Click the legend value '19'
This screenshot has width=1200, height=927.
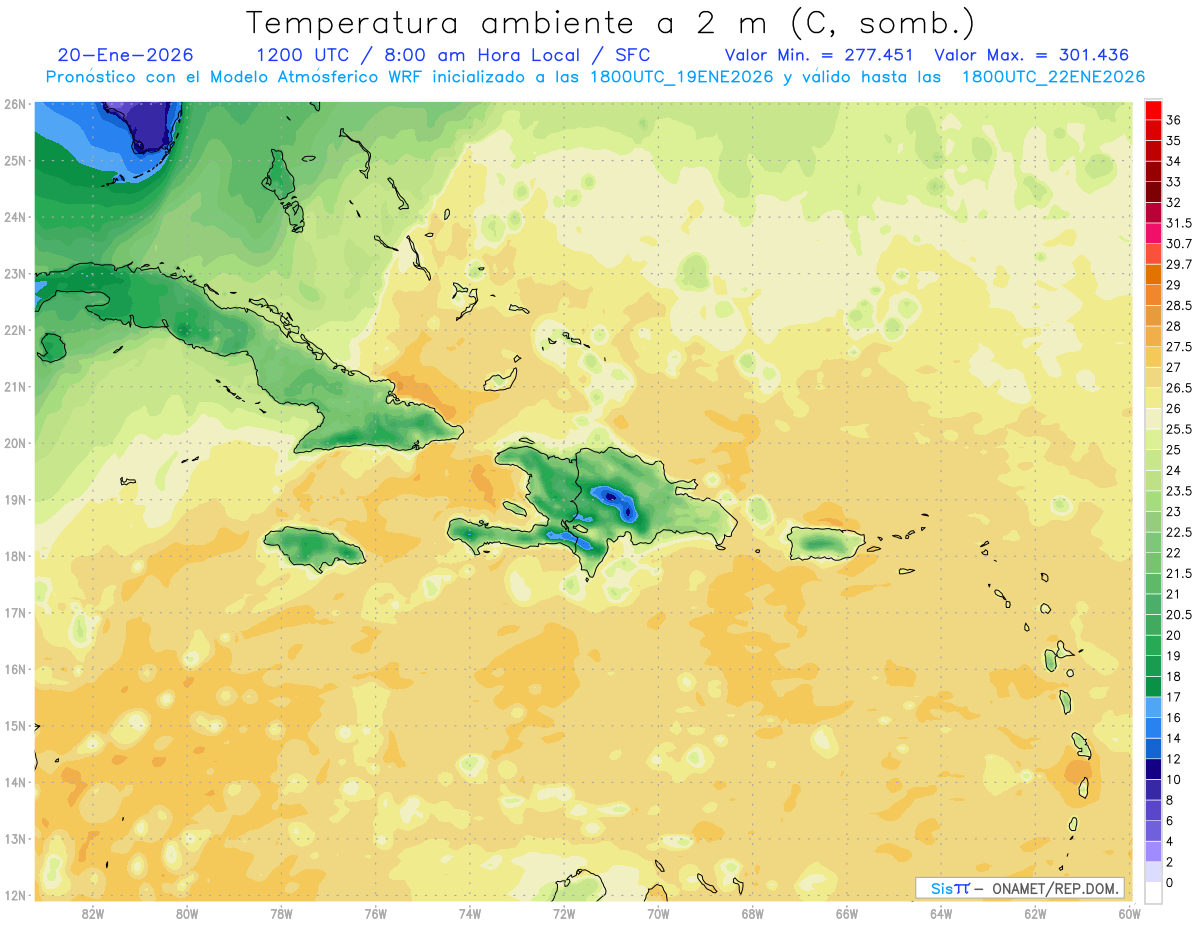[x=1174, y=656]
